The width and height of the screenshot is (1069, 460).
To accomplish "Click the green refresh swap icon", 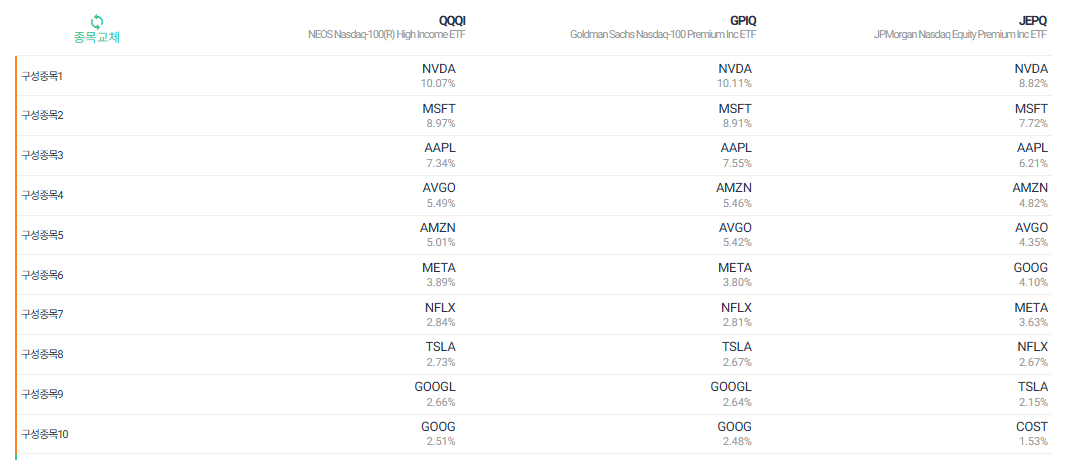I will tap(97, 22).
